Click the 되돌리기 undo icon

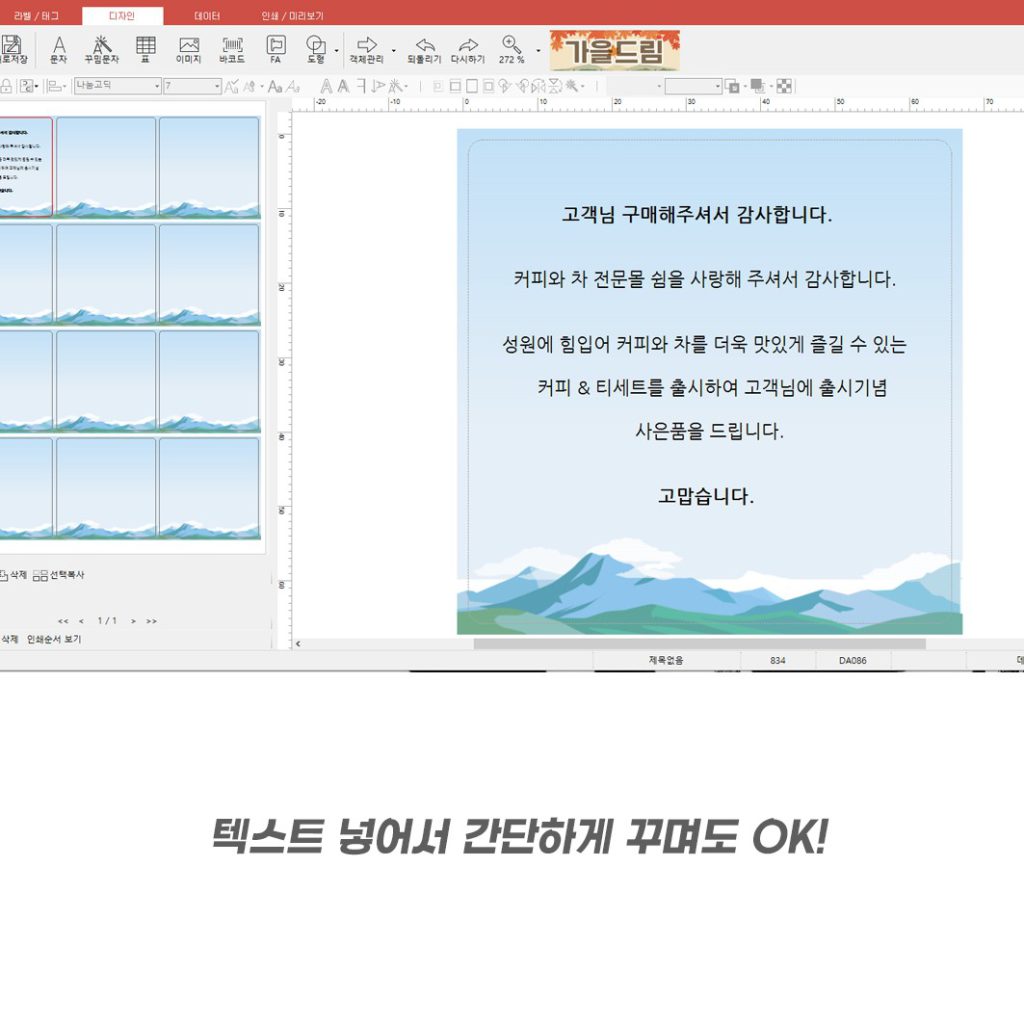tap(424, 49)
